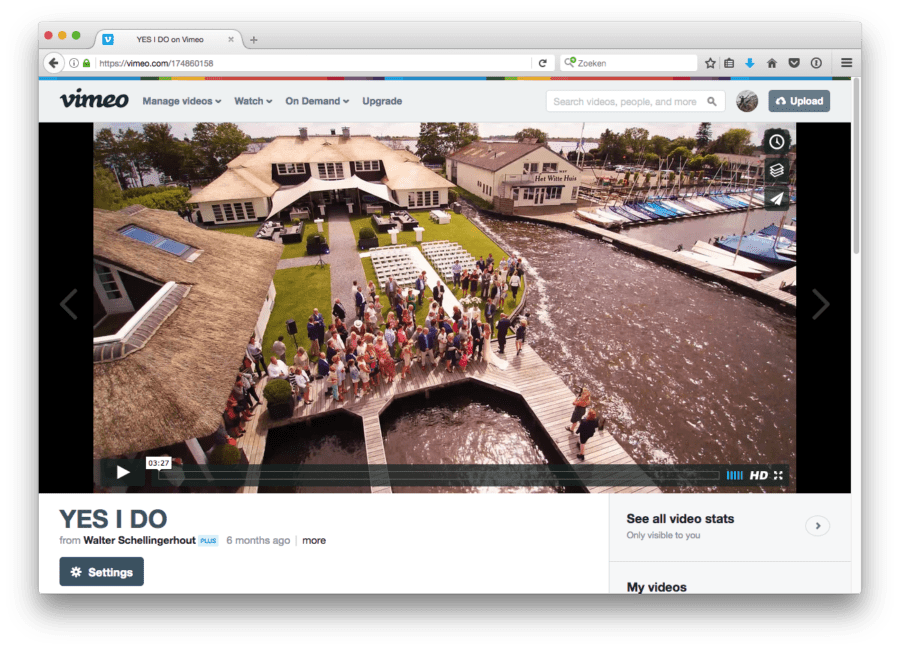Viewport: 900px width, 649px height.
Task: Enter fullscreen mode in player
Action: coord(778,475)
